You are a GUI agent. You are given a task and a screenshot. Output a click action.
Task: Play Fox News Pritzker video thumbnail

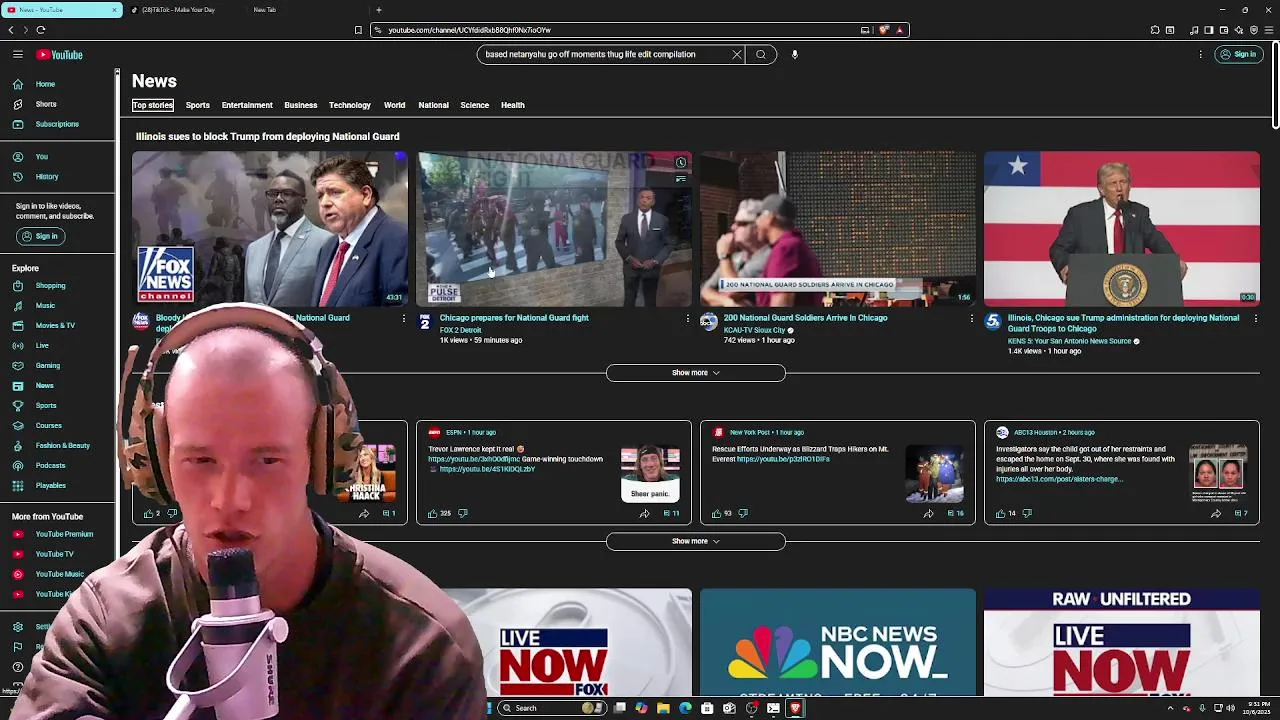tap(270, 228)
